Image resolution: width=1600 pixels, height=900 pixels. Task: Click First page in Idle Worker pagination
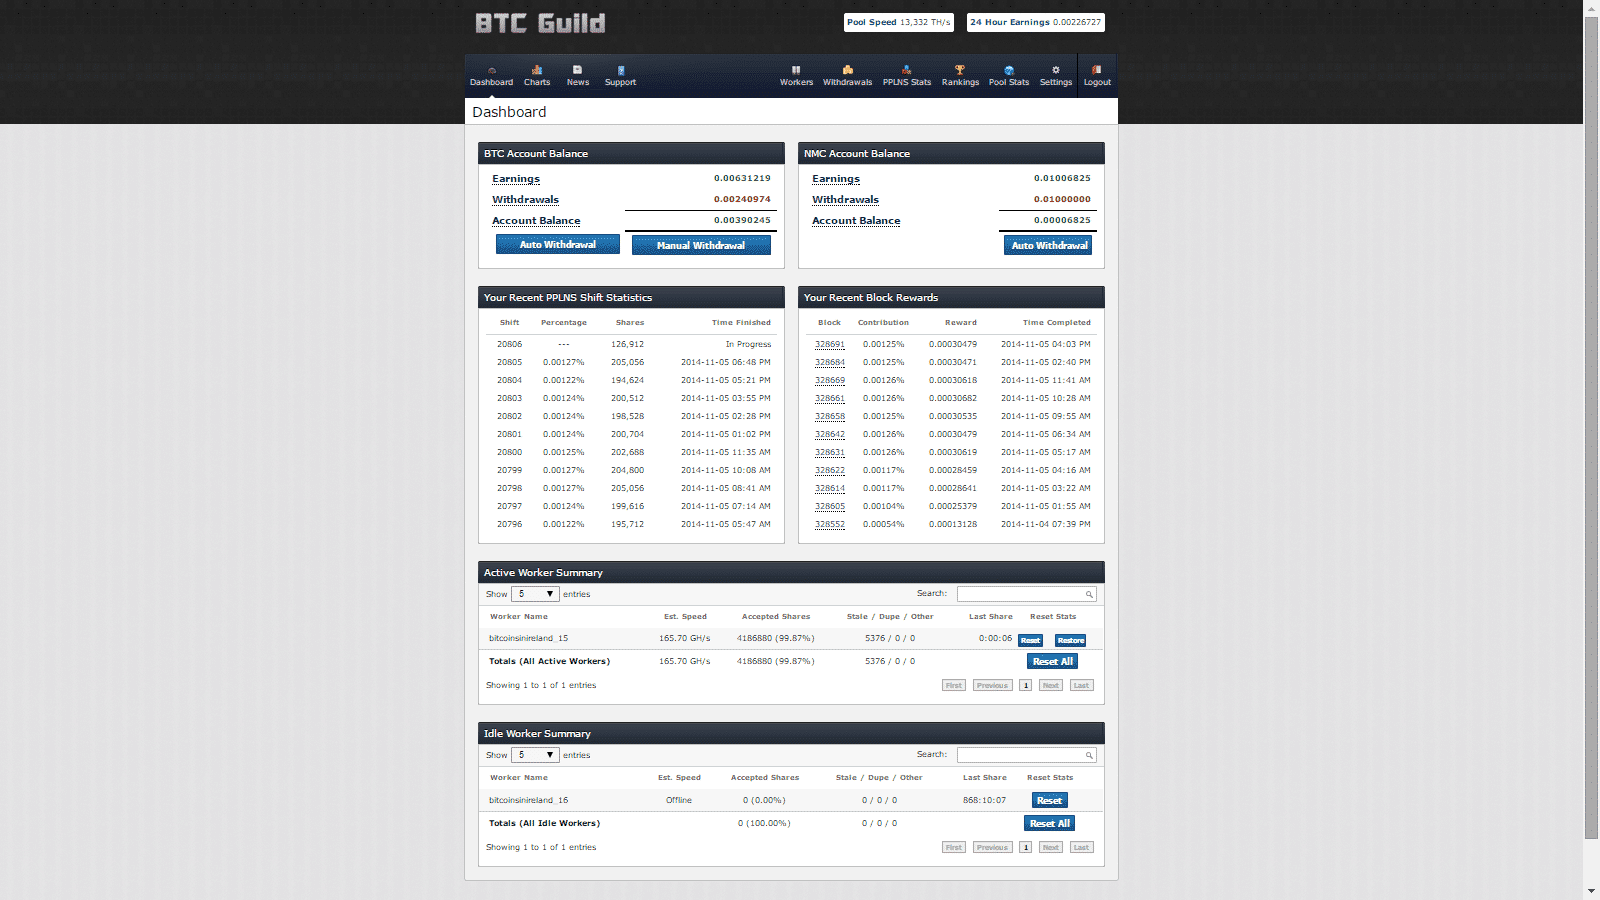click(954, 847)
